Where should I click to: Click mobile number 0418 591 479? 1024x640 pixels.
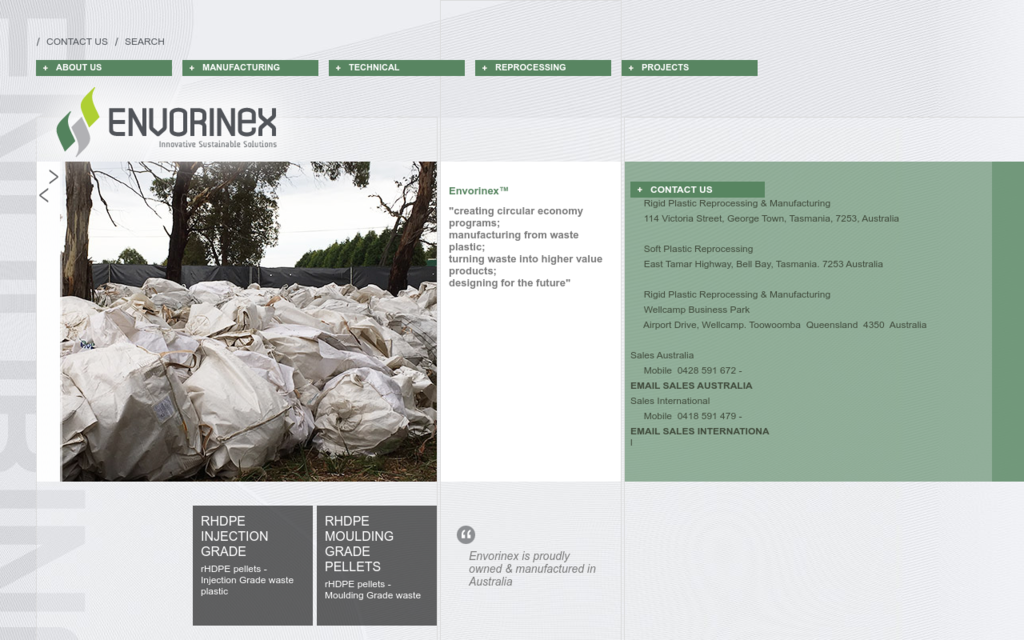coord(706,416)
